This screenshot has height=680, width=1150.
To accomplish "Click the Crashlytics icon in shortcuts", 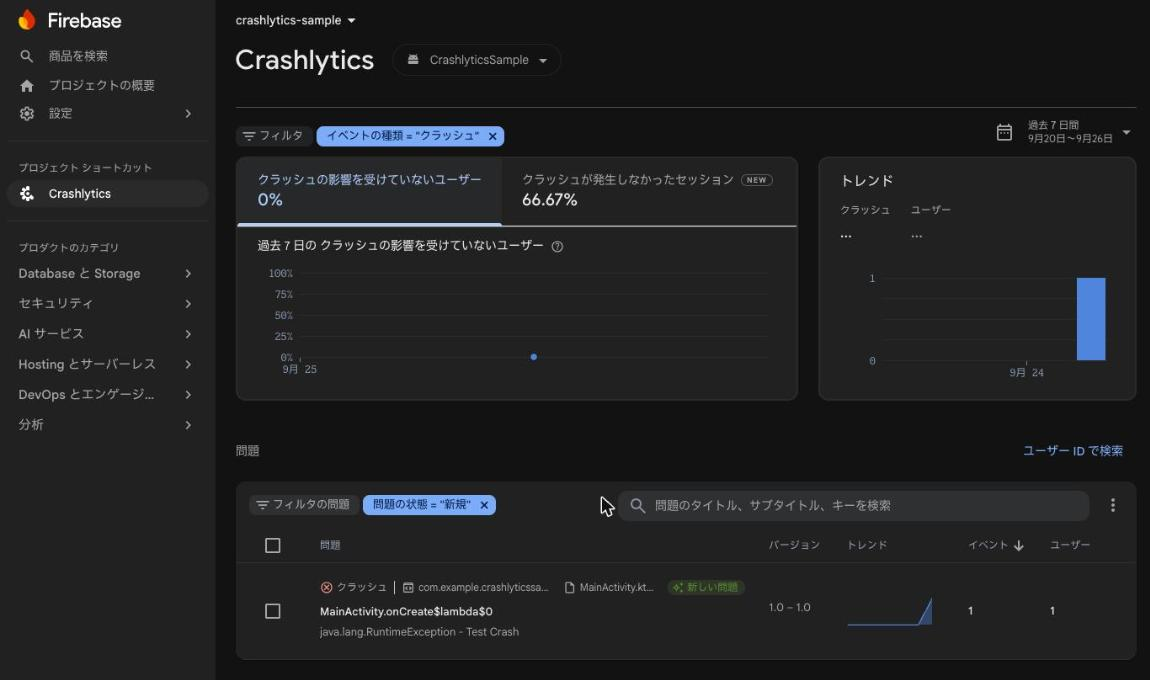I will [27, 194].
